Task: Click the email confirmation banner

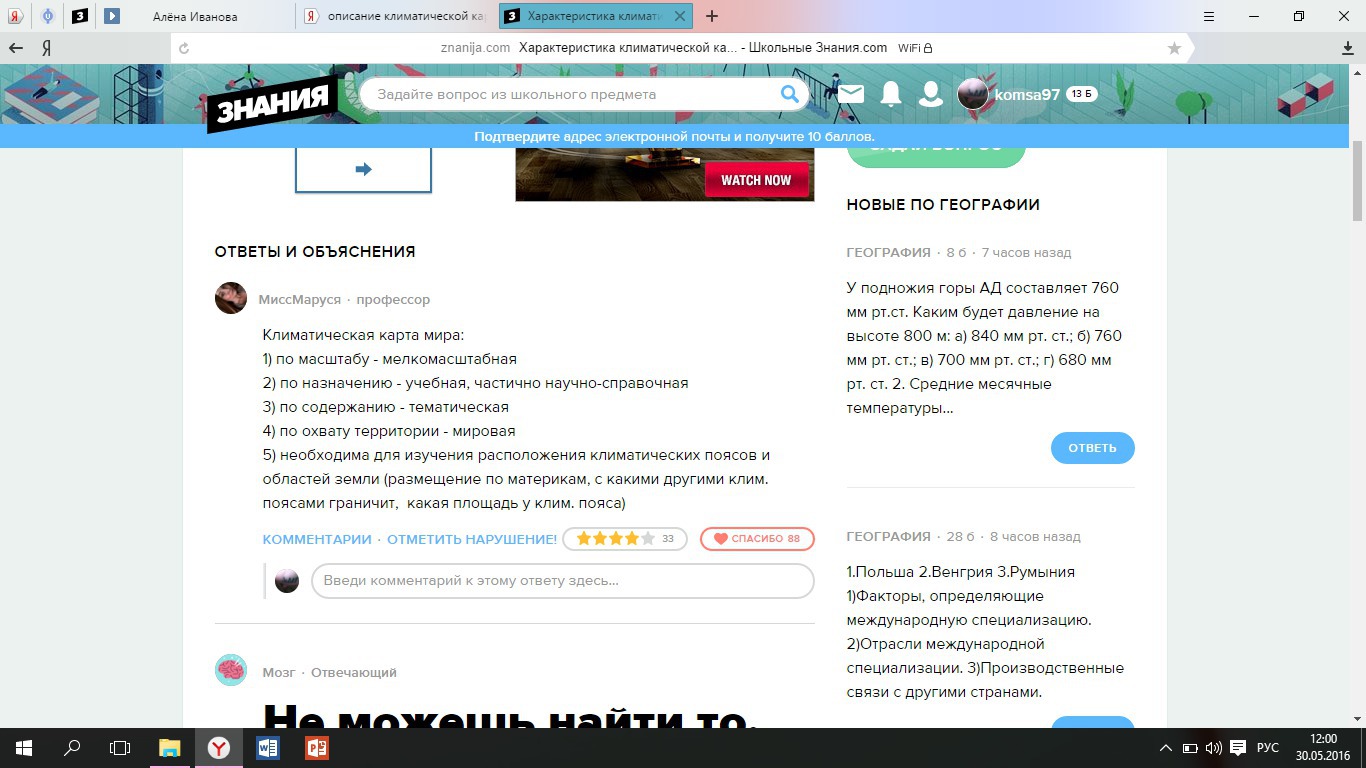Action: [x=675, y=136]
